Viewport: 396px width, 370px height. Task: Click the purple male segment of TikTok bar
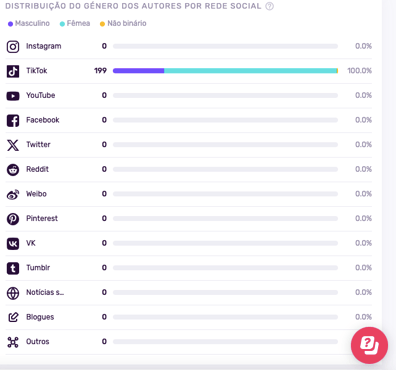138,71
